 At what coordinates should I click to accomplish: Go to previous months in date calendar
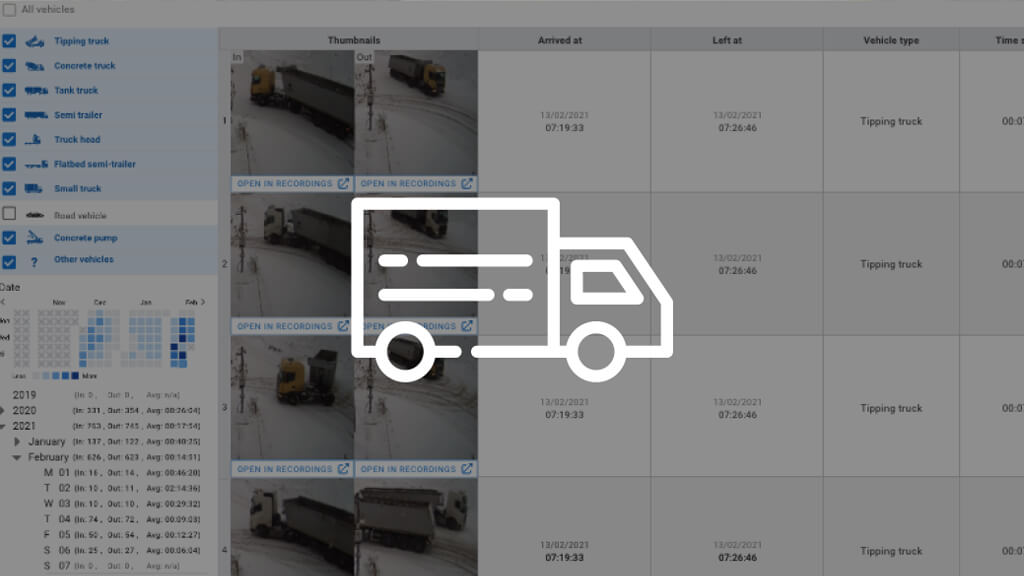[x=3, y=302]
